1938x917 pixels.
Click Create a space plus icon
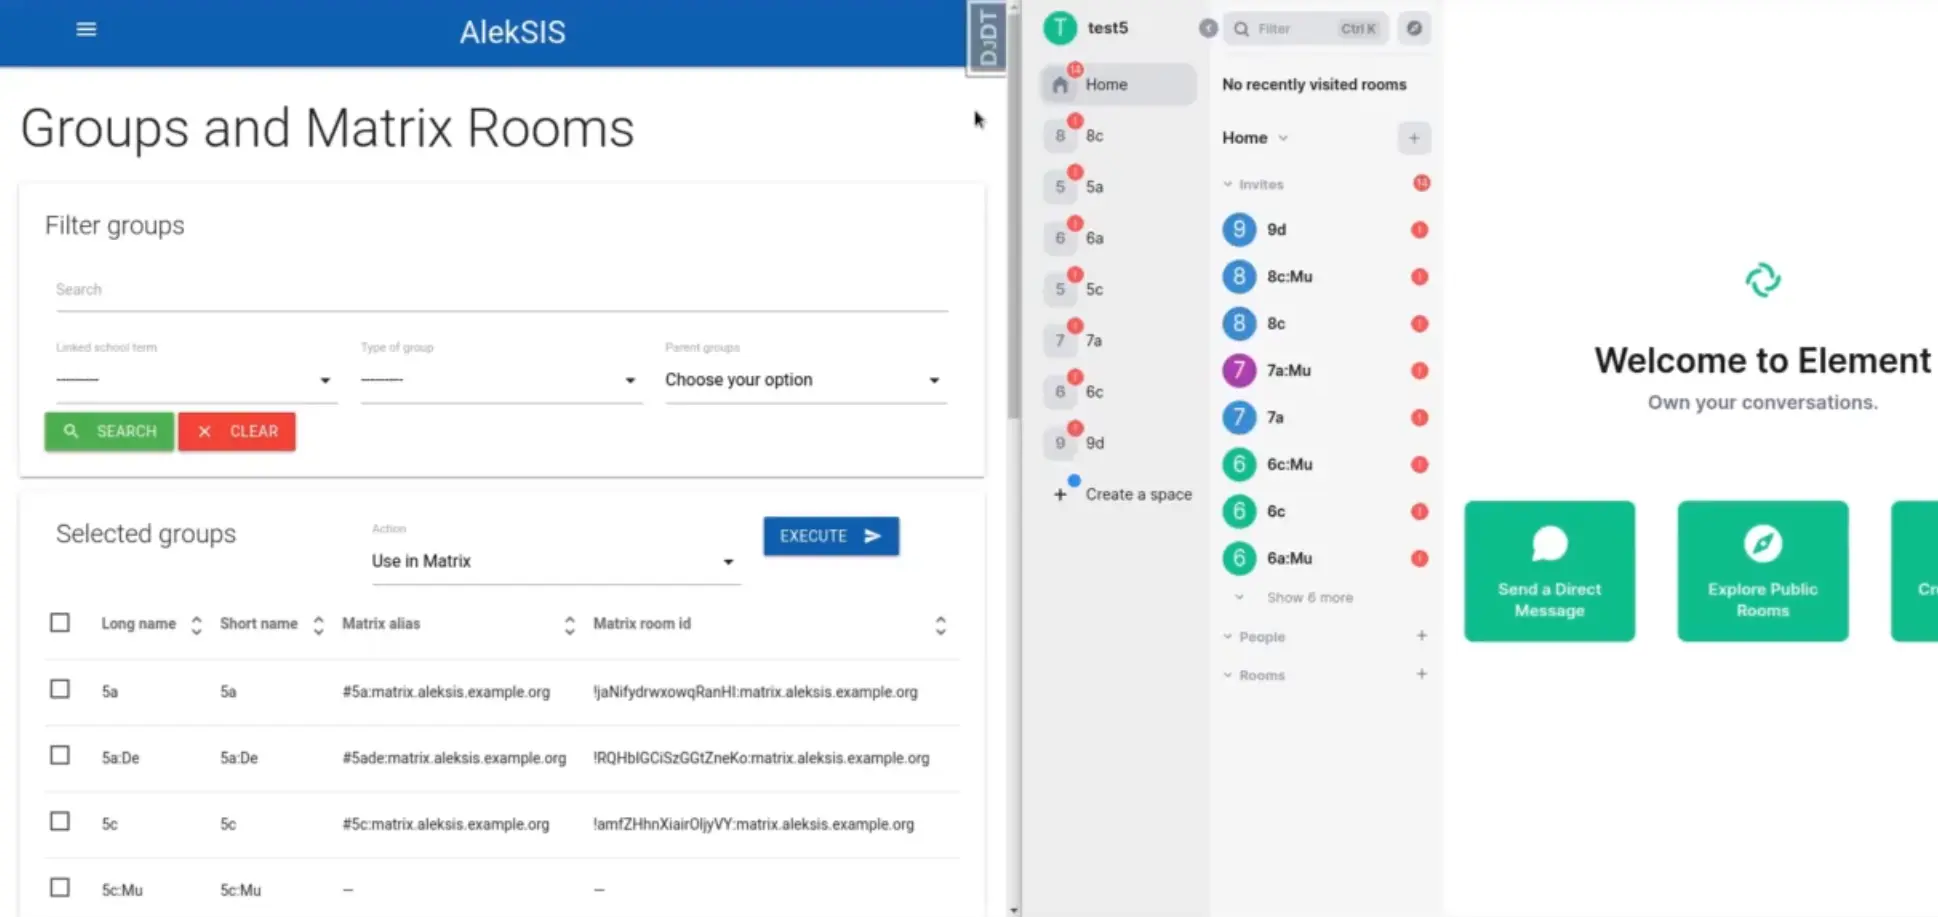(x=1060, y=494)
